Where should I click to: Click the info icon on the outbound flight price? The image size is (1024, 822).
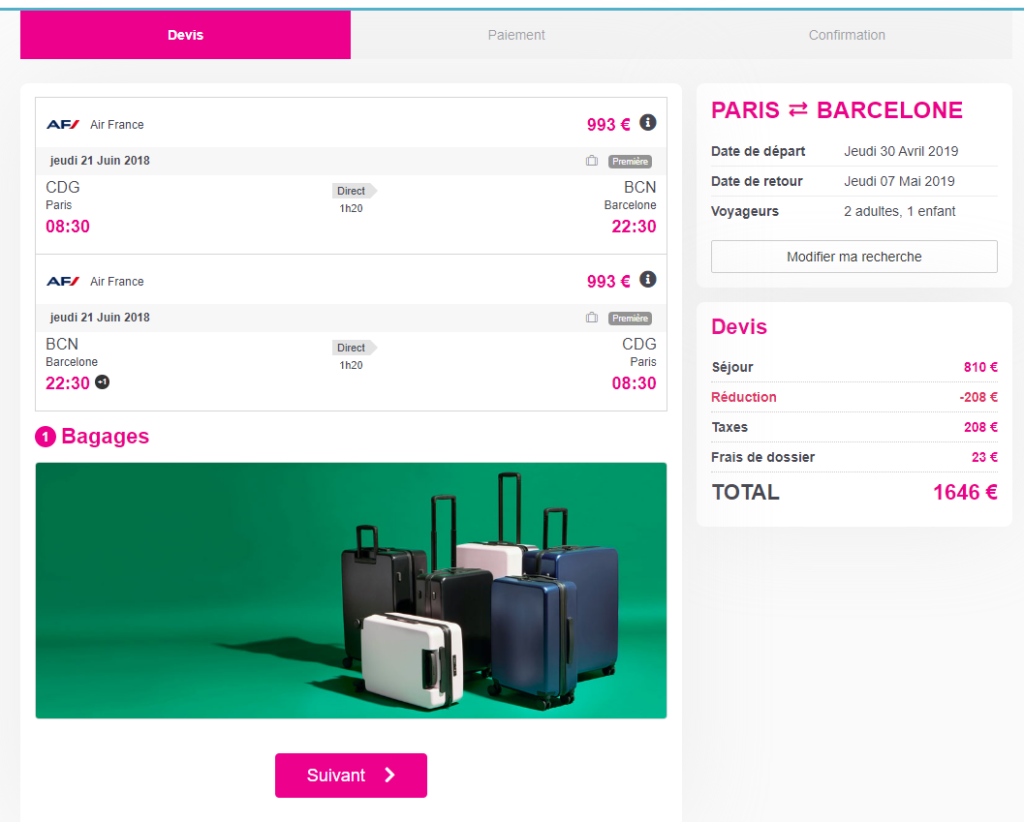coord(648,123)
